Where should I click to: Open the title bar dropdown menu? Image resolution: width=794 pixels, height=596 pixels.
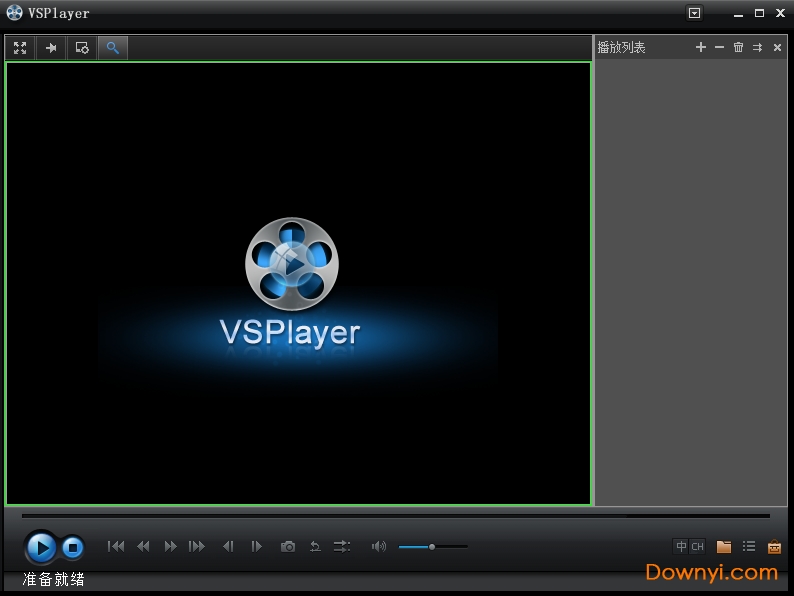(x=694, y=13)
